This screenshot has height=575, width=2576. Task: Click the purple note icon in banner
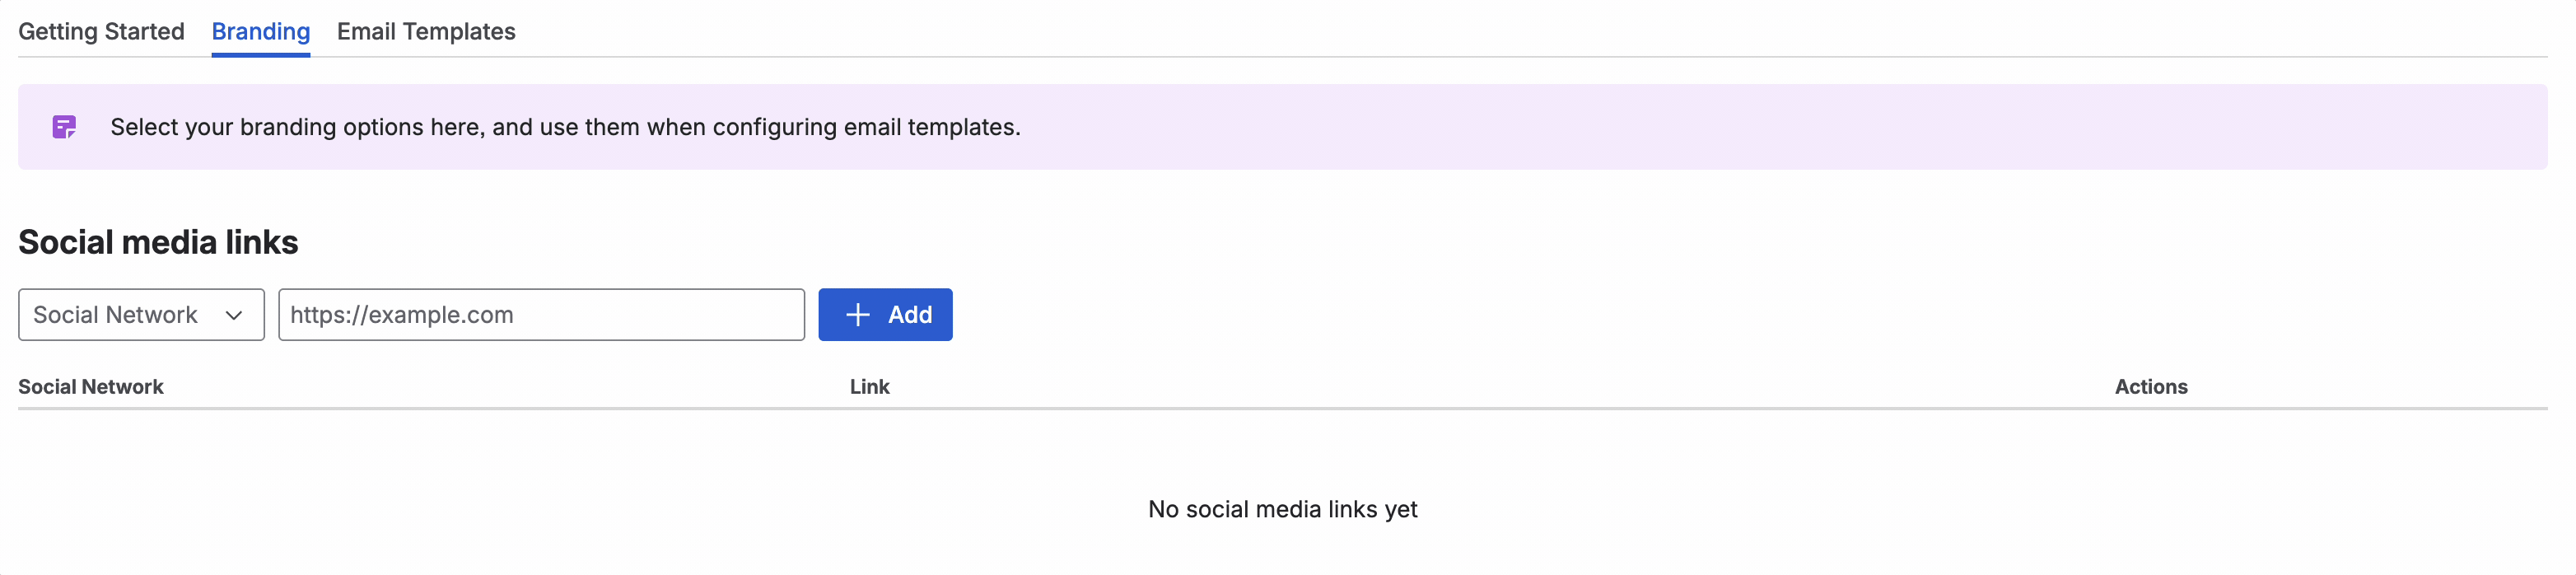(64, 127)
